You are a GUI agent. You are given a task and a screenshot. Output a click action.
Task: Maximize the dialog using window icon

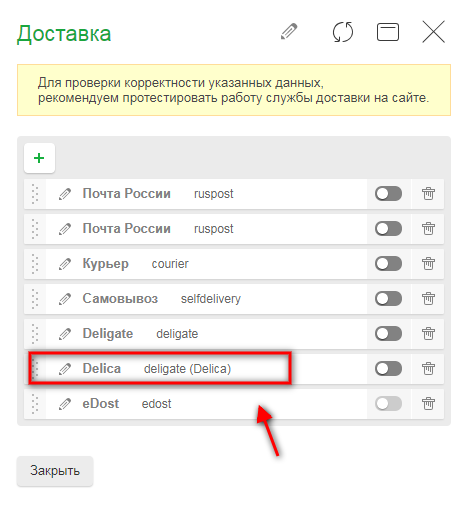coord(388,32)
